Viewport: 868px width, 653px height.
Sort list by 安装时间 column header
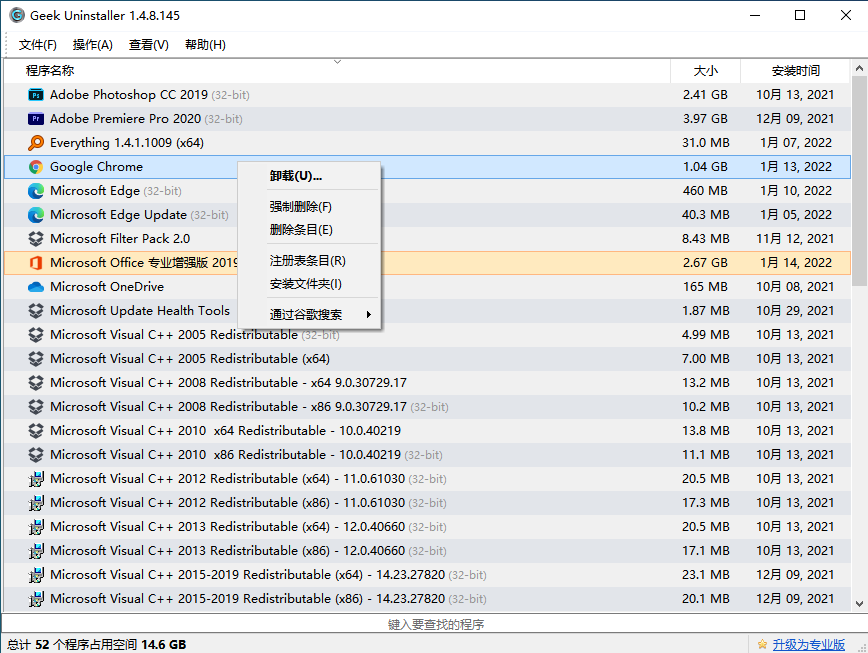(x=795, y=71)
